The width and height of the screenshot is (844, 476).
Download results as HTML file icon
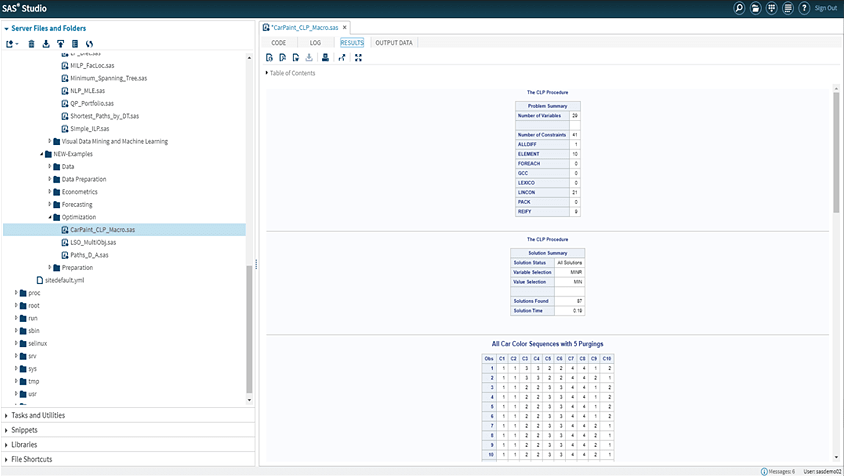[269, 58]
